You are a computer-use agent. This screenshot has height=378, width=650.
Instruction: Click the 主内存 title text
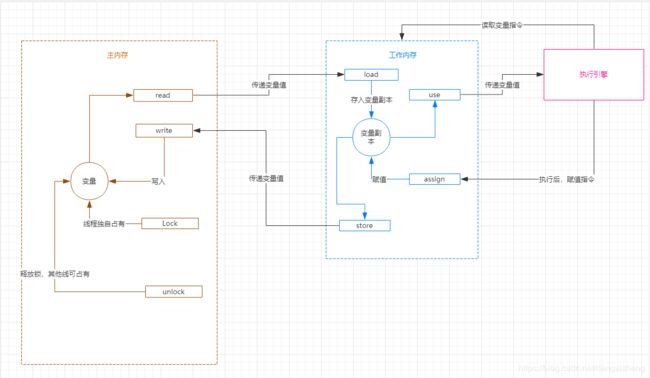coord(118,55)
